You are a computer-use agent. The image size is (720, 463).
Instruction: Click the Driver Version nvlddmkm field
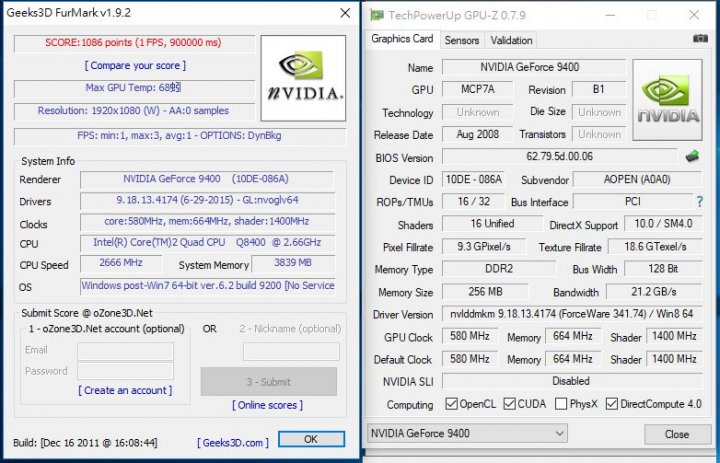572,314
